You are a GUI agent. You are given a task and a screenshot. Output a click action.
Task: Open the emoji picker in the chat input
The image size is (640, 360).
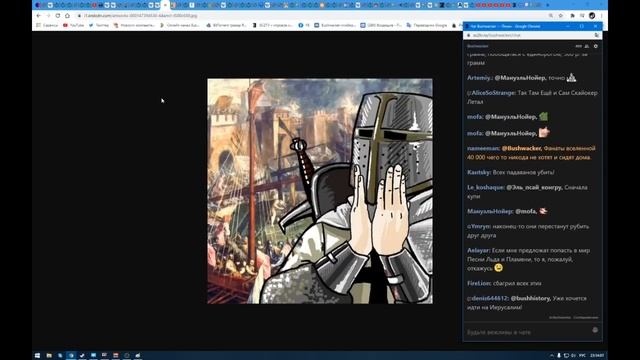[x=595, y=330]
